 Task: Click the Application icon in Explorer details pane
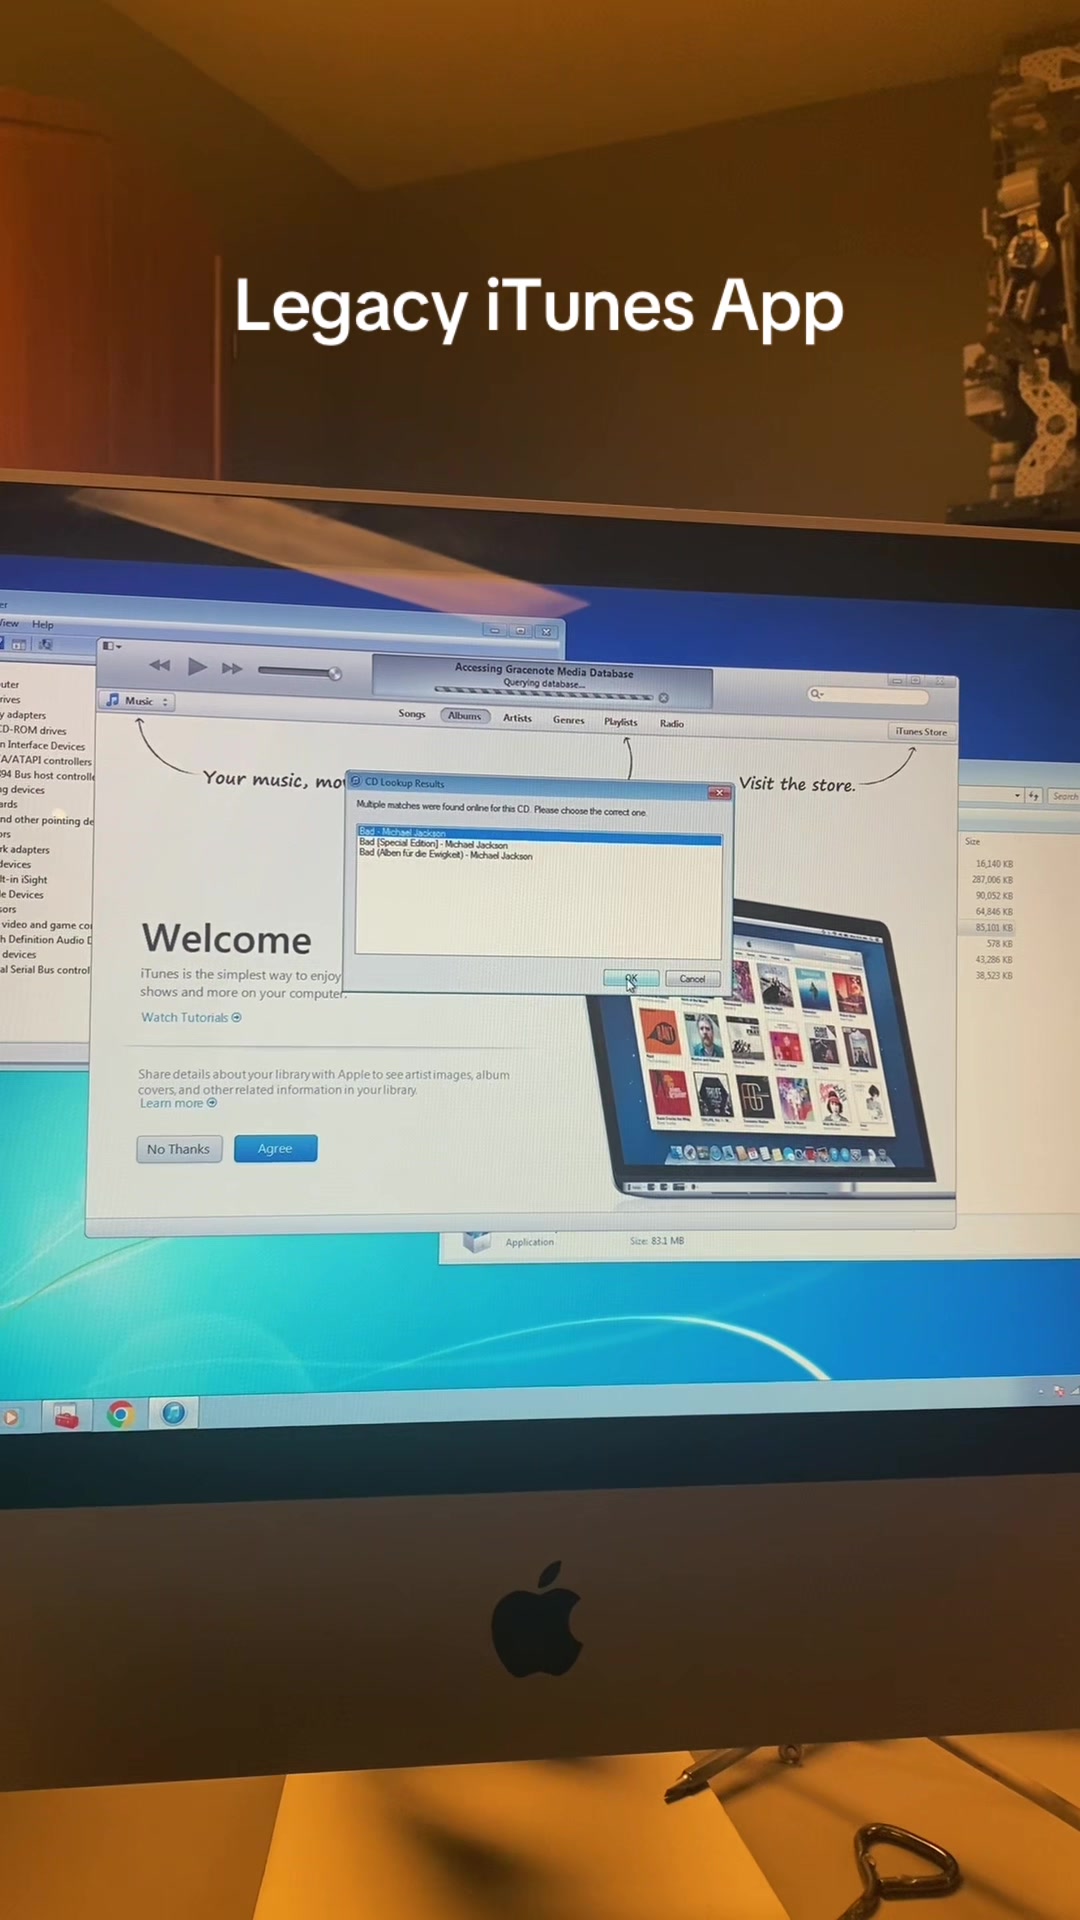pyautogui.click(x=477, y=1242)
